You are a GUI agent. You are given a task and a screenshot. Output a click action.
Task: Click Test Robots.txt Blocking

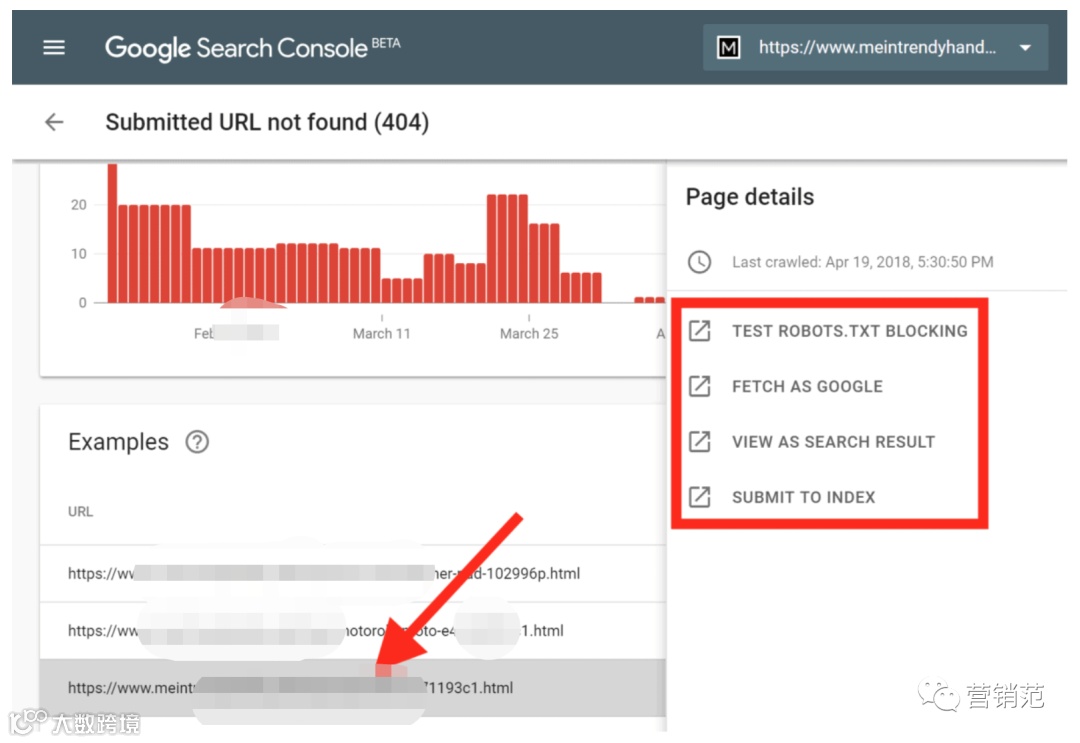[x=849, y=331]
